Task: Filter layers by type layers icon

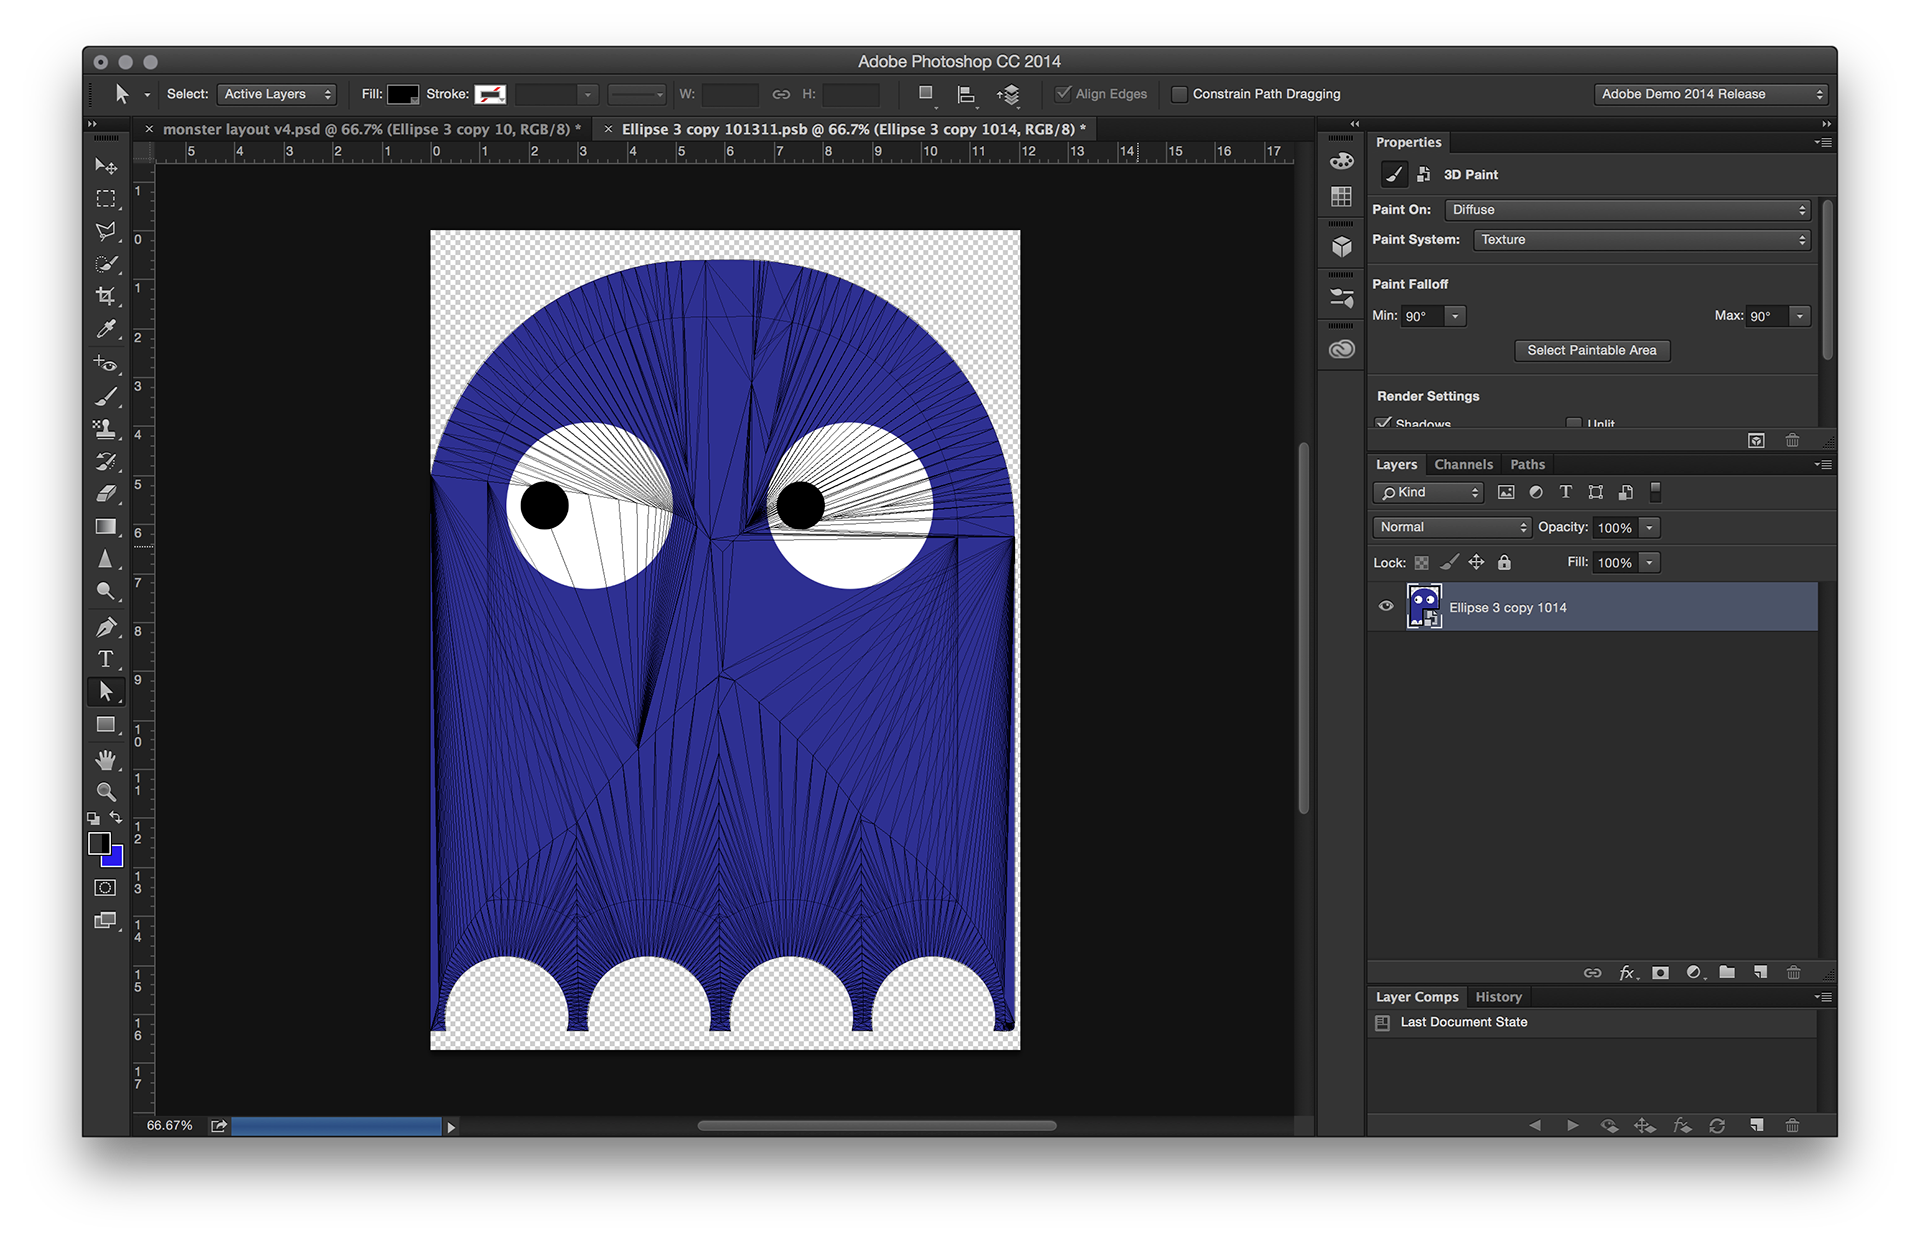Action: pyautogui.click(x=1566, y=492)
